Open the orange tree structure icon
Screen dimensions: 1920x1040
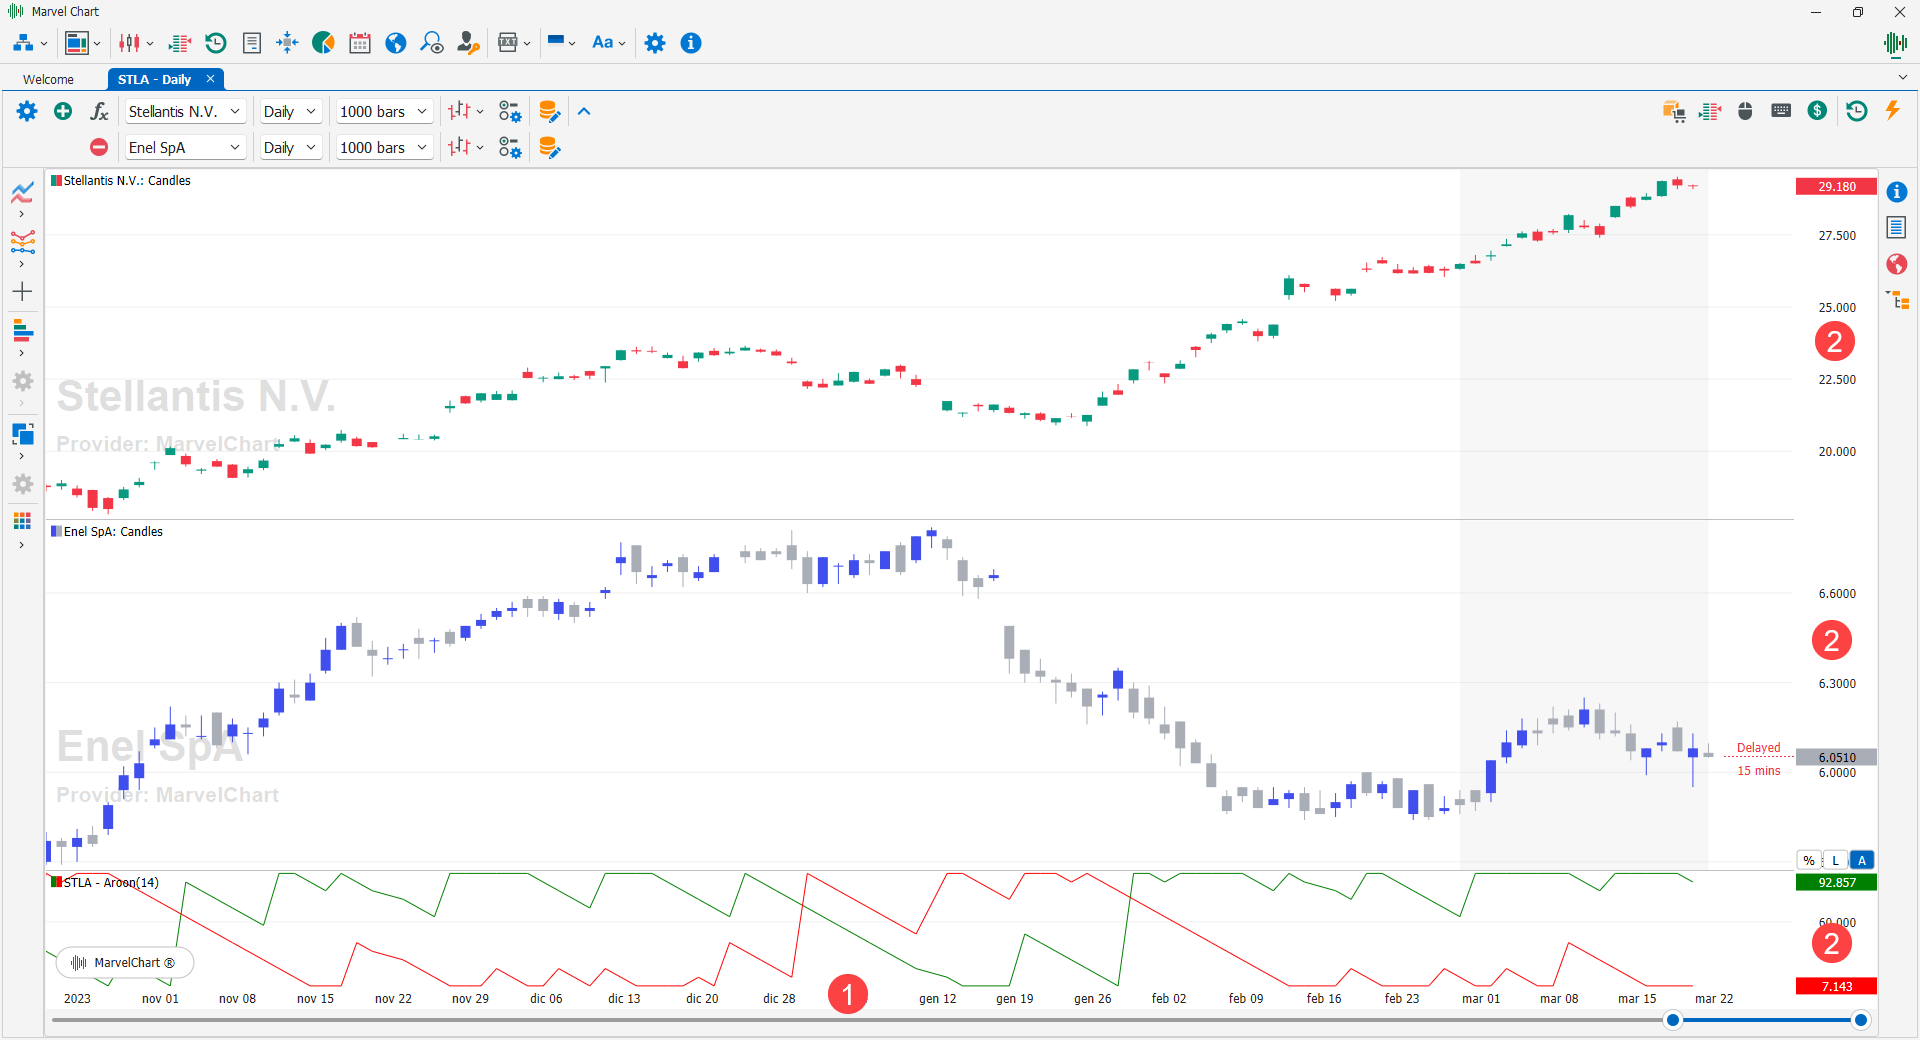tap(1897, 300)
